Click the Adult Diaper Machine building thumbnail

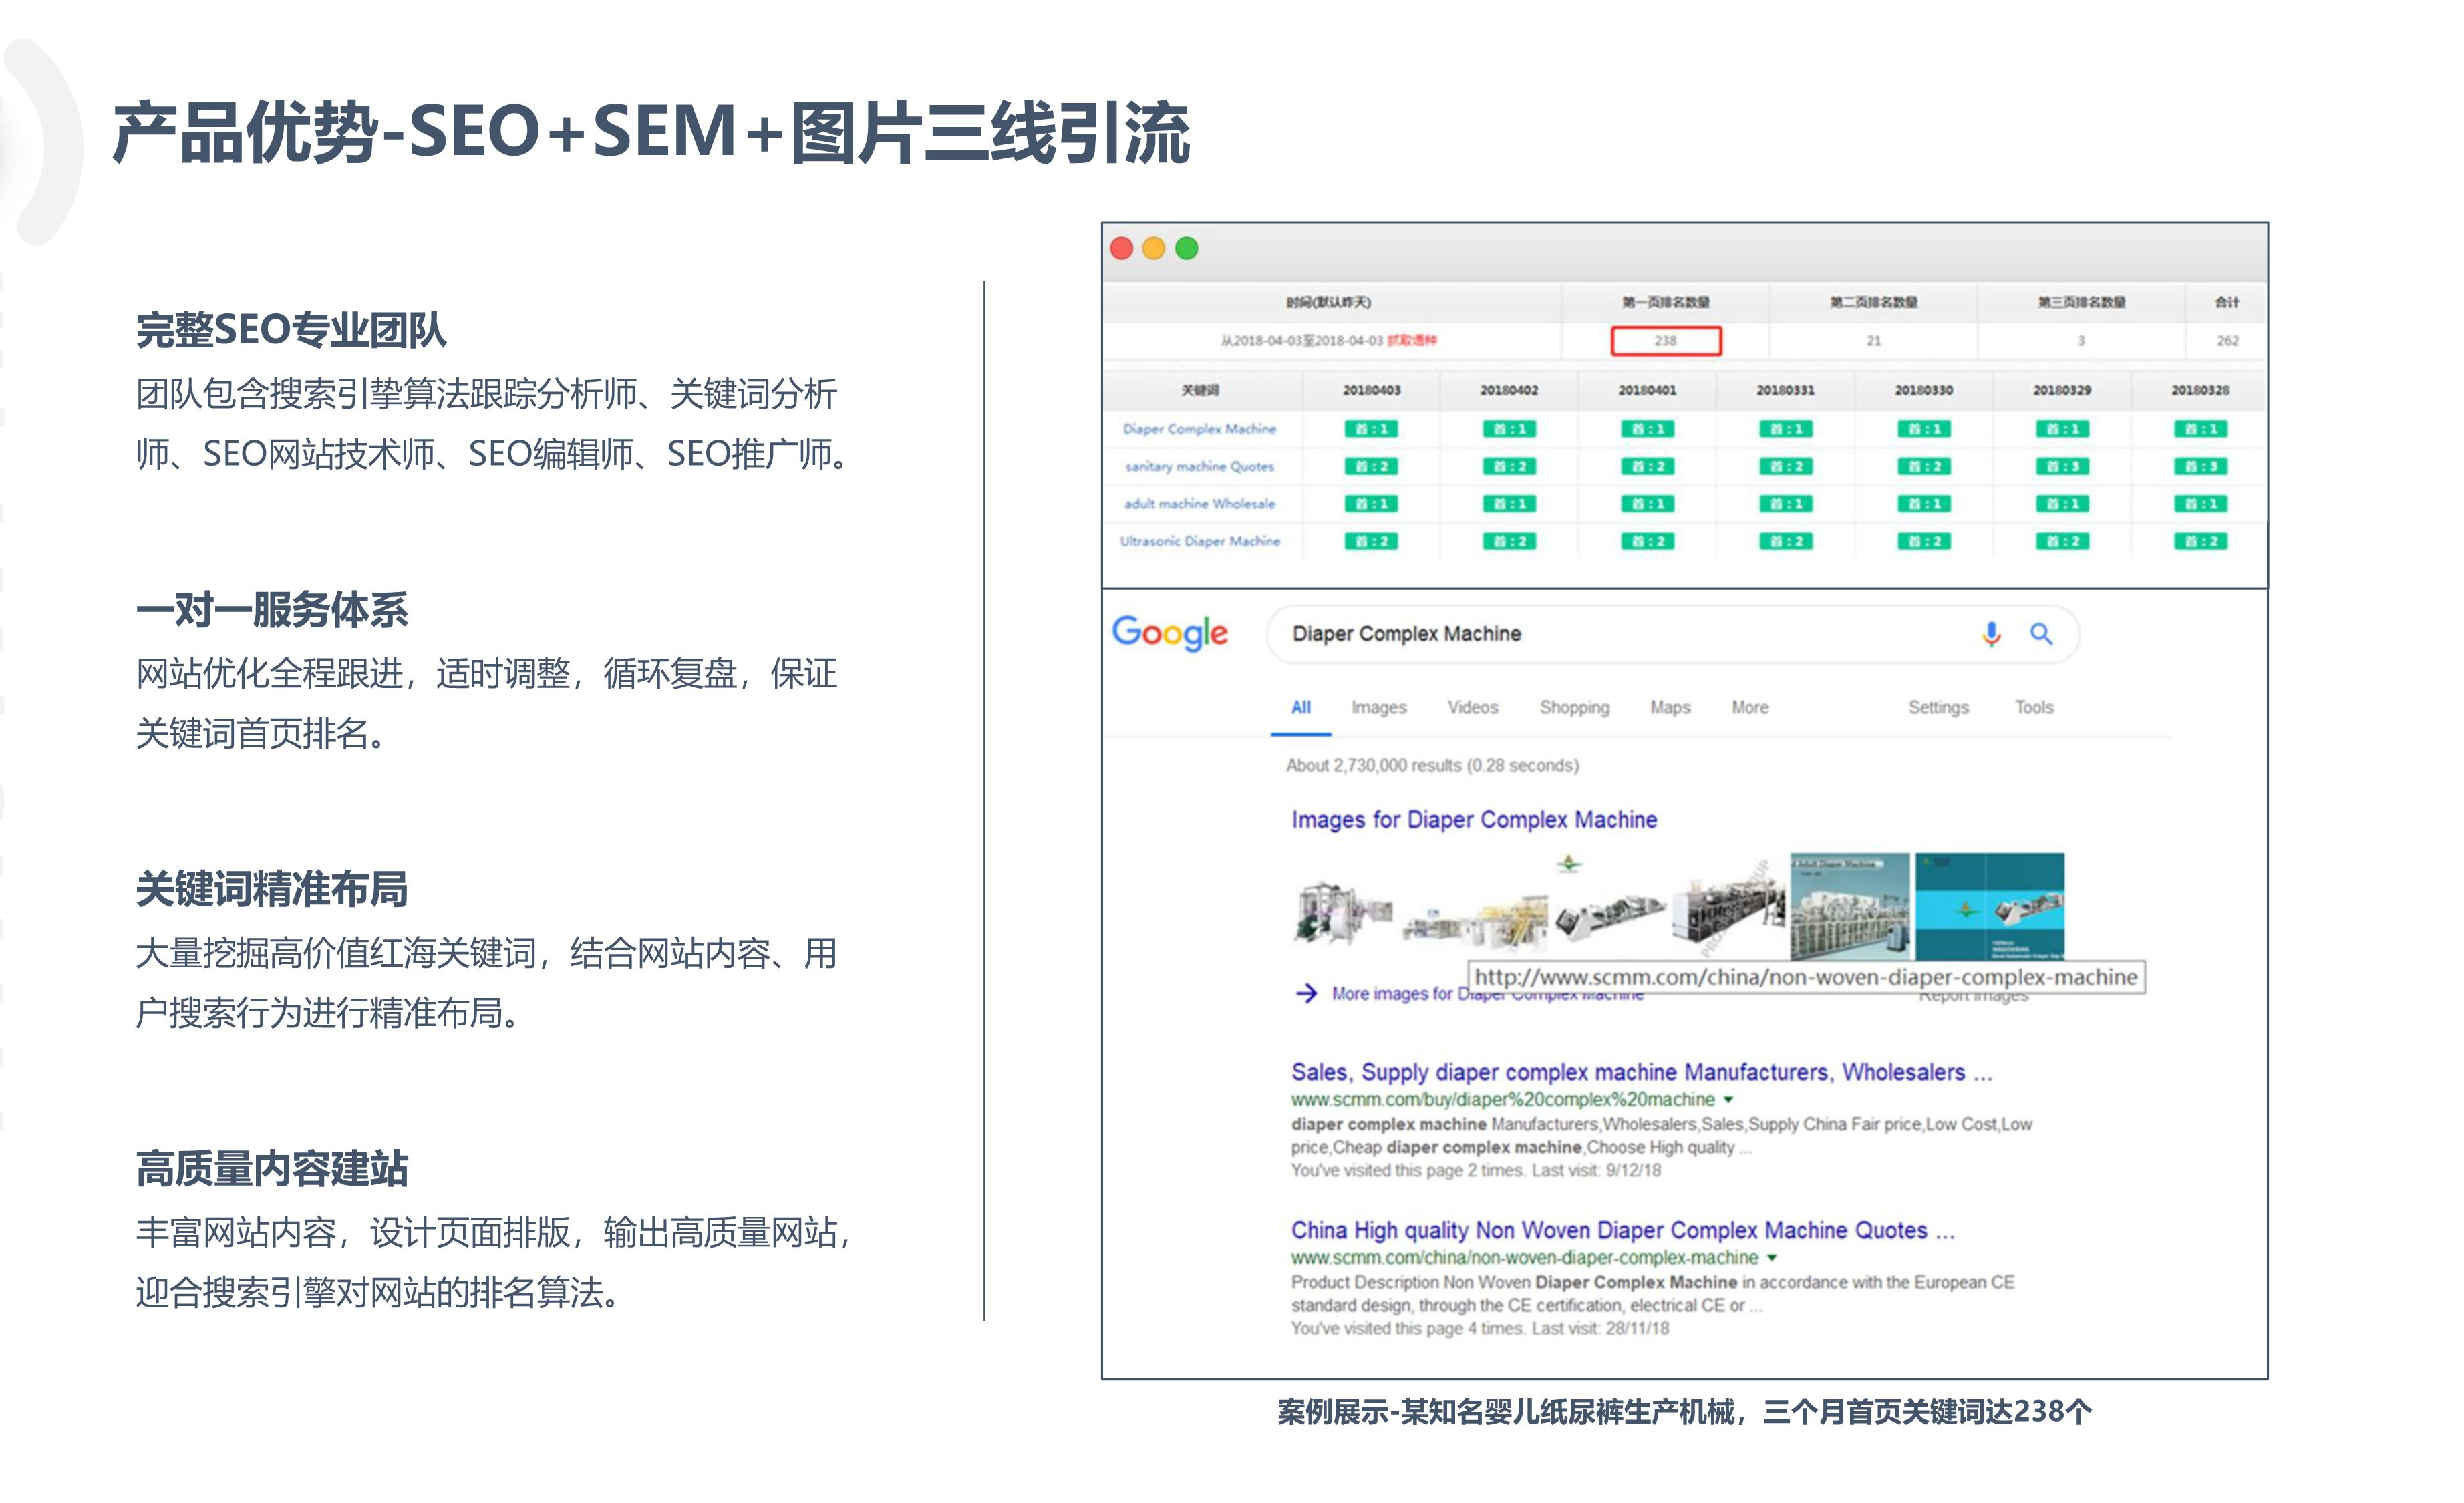(1849, 906)
